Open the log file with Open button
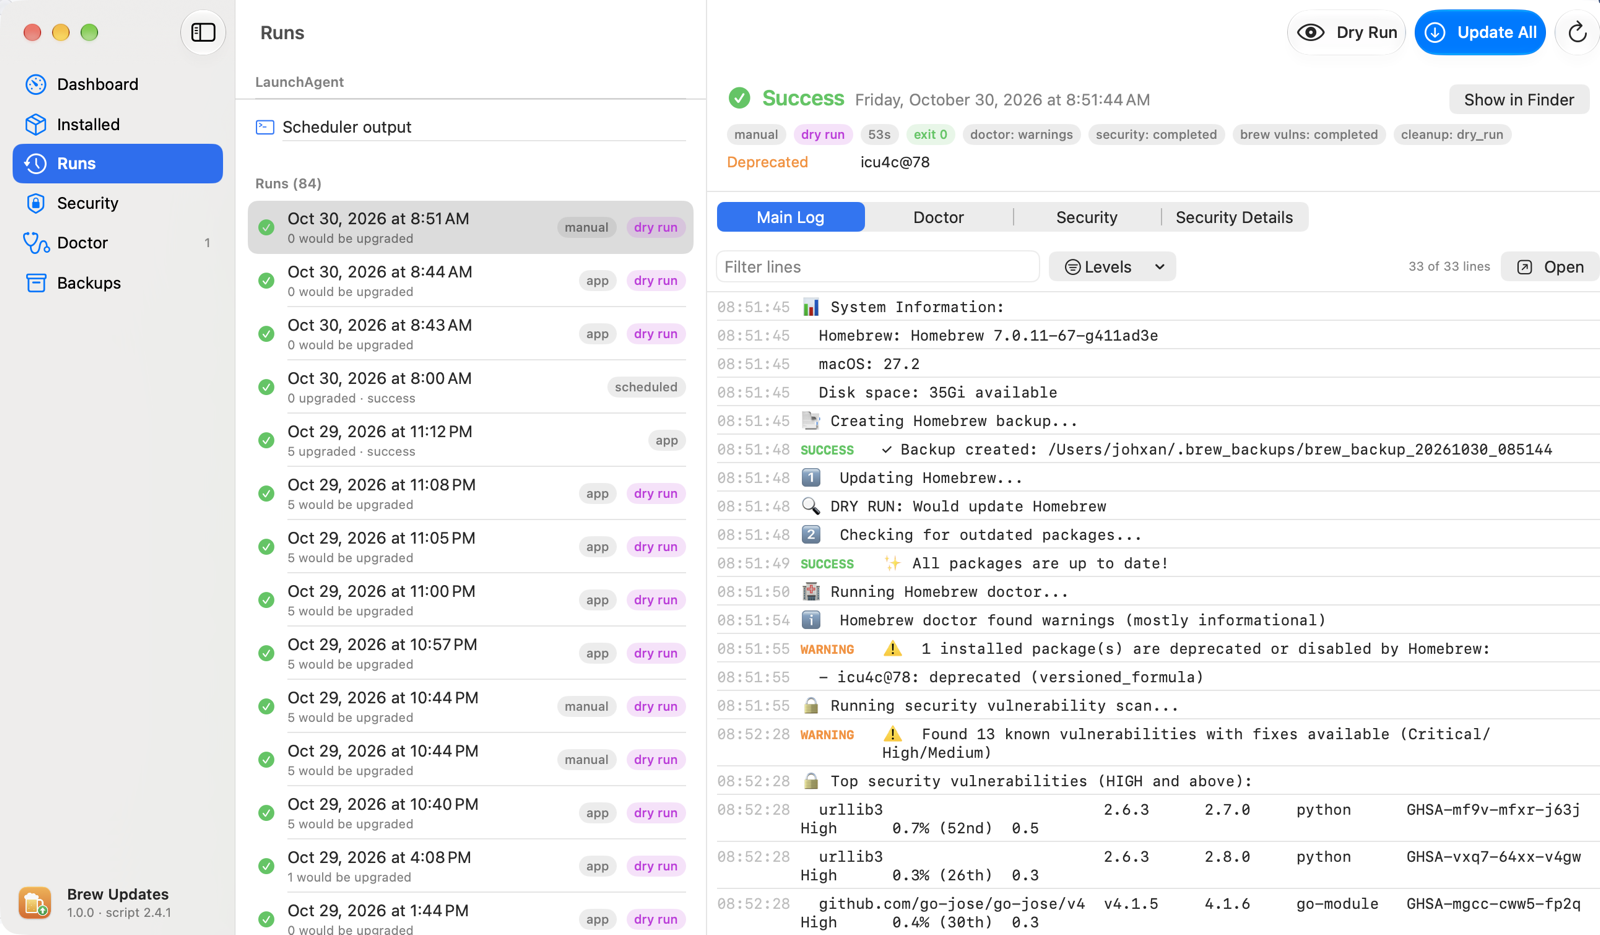Screen dimensions: 1600x935 (1550, 267)
